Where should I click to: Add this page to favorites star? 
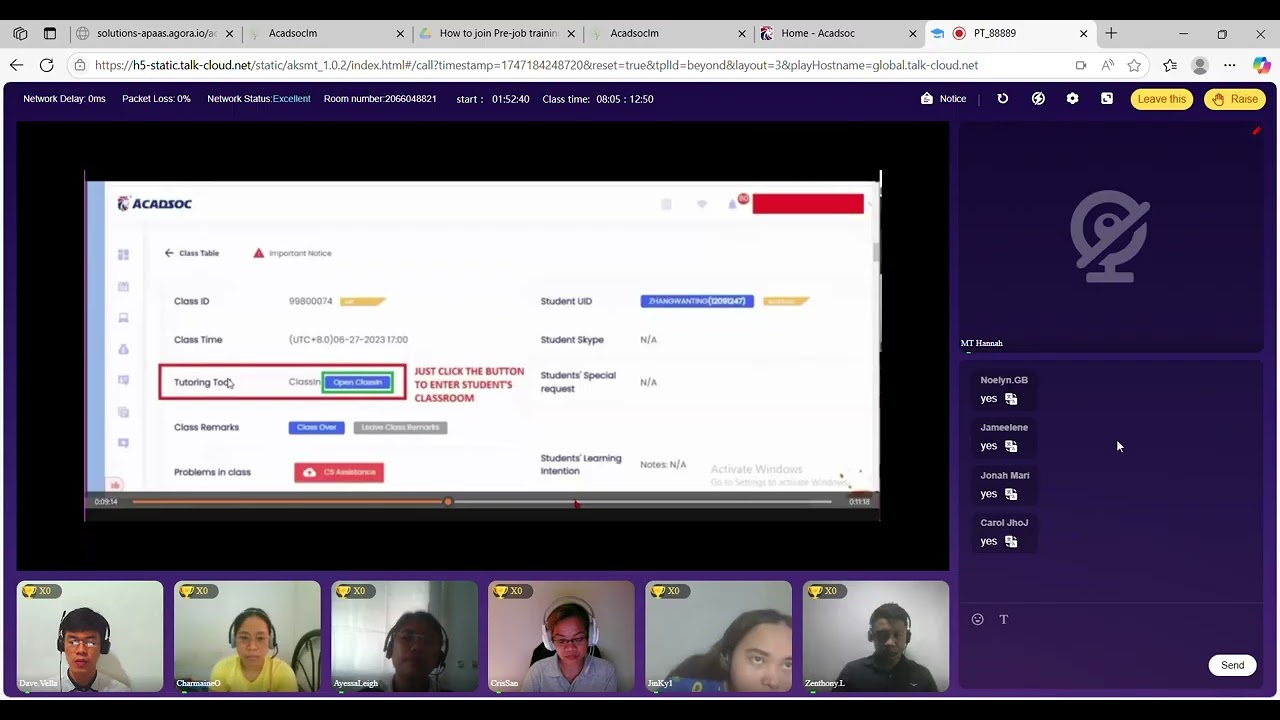point(1134,65)
